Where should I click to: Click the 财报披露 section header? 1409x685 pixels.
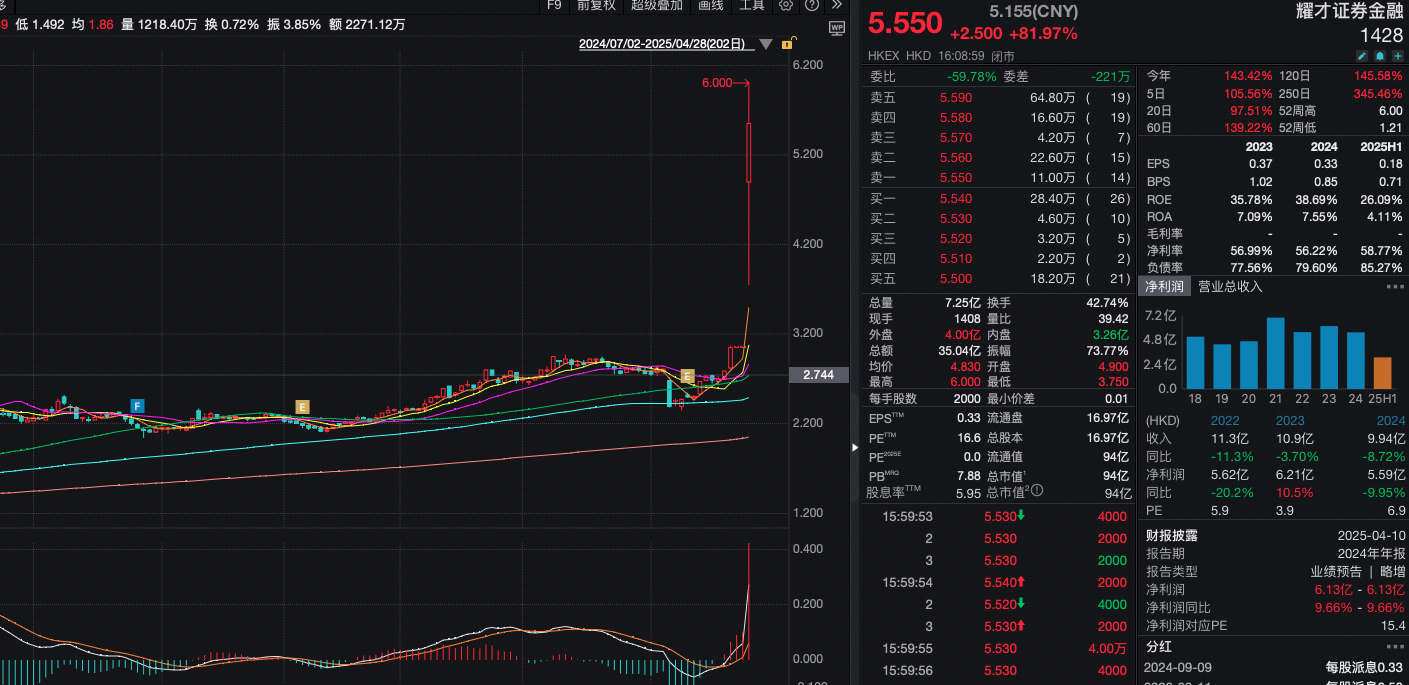1172,536
